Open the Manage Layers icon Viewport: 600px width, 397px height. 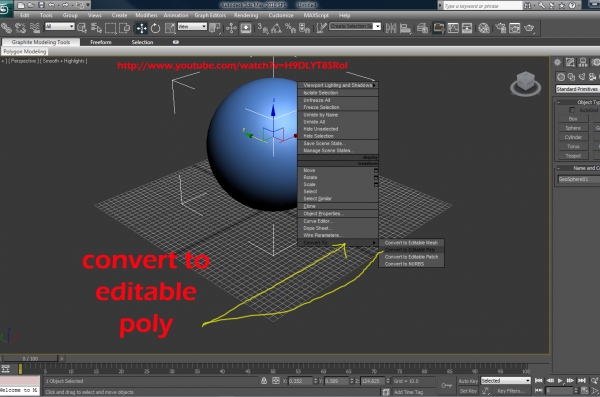coord(422,28)
